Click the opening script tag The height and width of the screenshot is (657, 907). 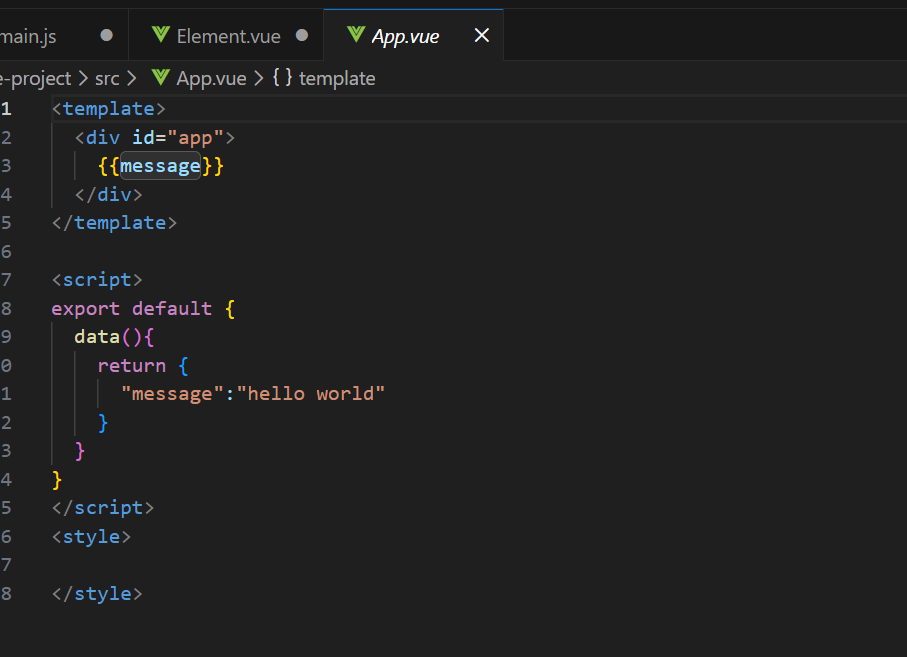click(x=97, y=280)
